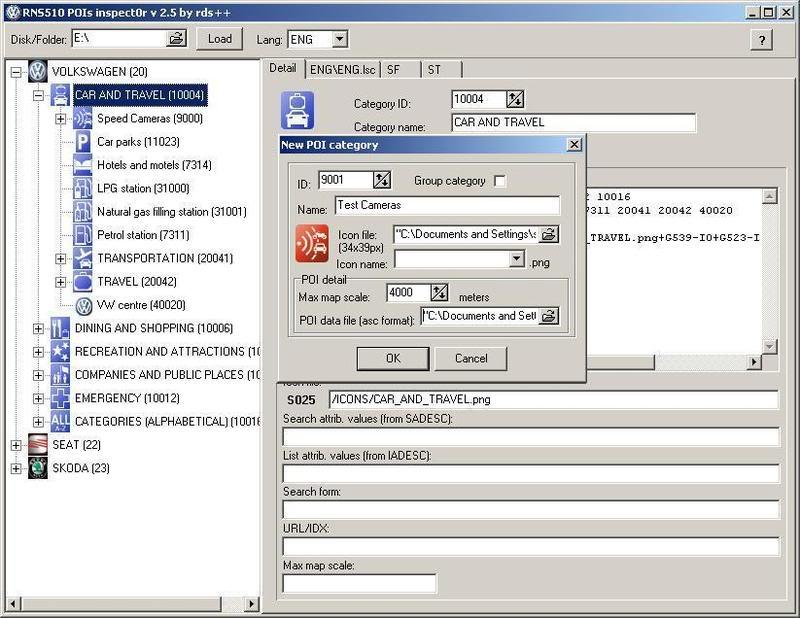Click the tree horizontal scrollbar right arrow
The width and height of the screenshot is (800, 618).
pyautogui.click(x=251, y=604)
